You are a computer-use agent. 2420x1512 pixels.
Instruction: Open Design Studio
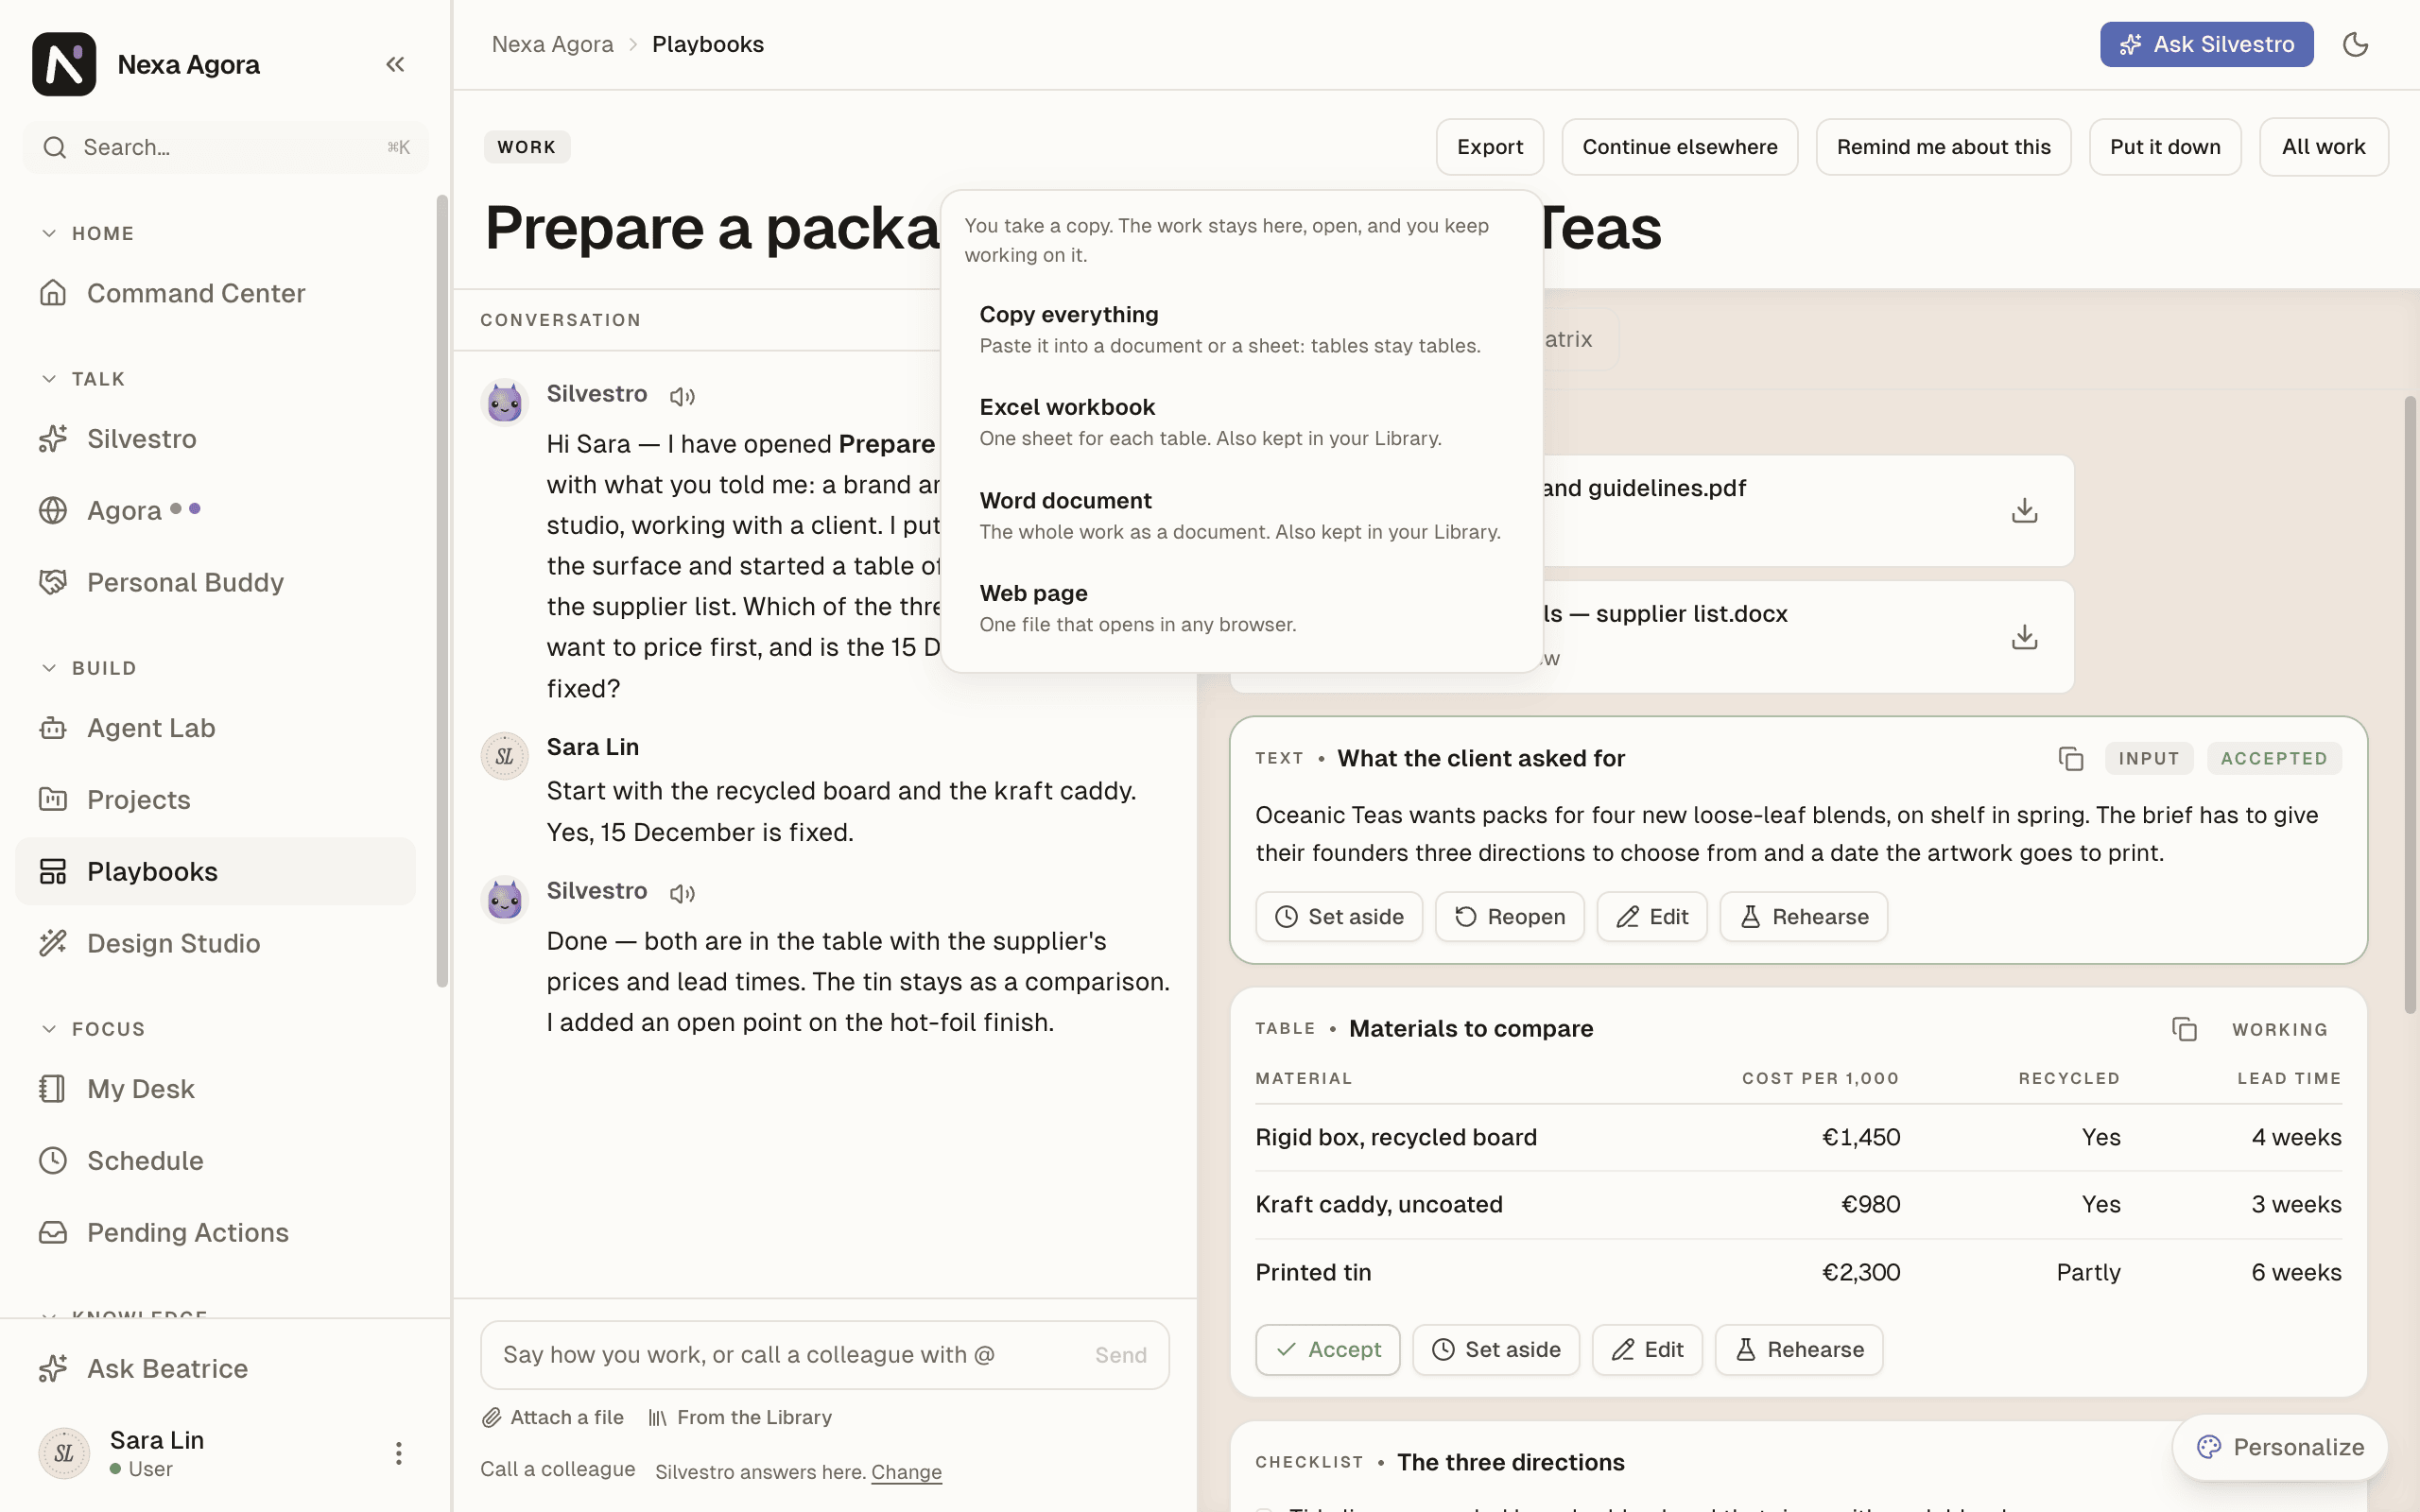pos(215,943)
